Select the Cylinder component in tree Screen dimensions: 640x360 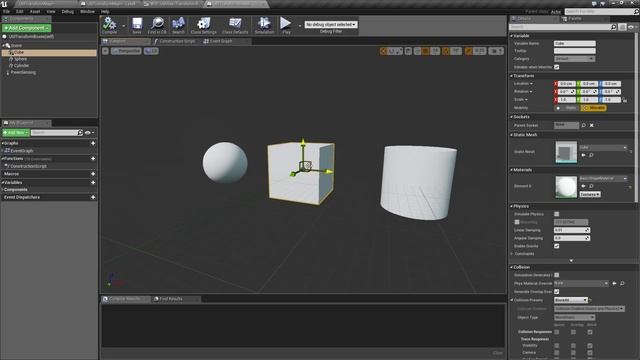(21, 66)
